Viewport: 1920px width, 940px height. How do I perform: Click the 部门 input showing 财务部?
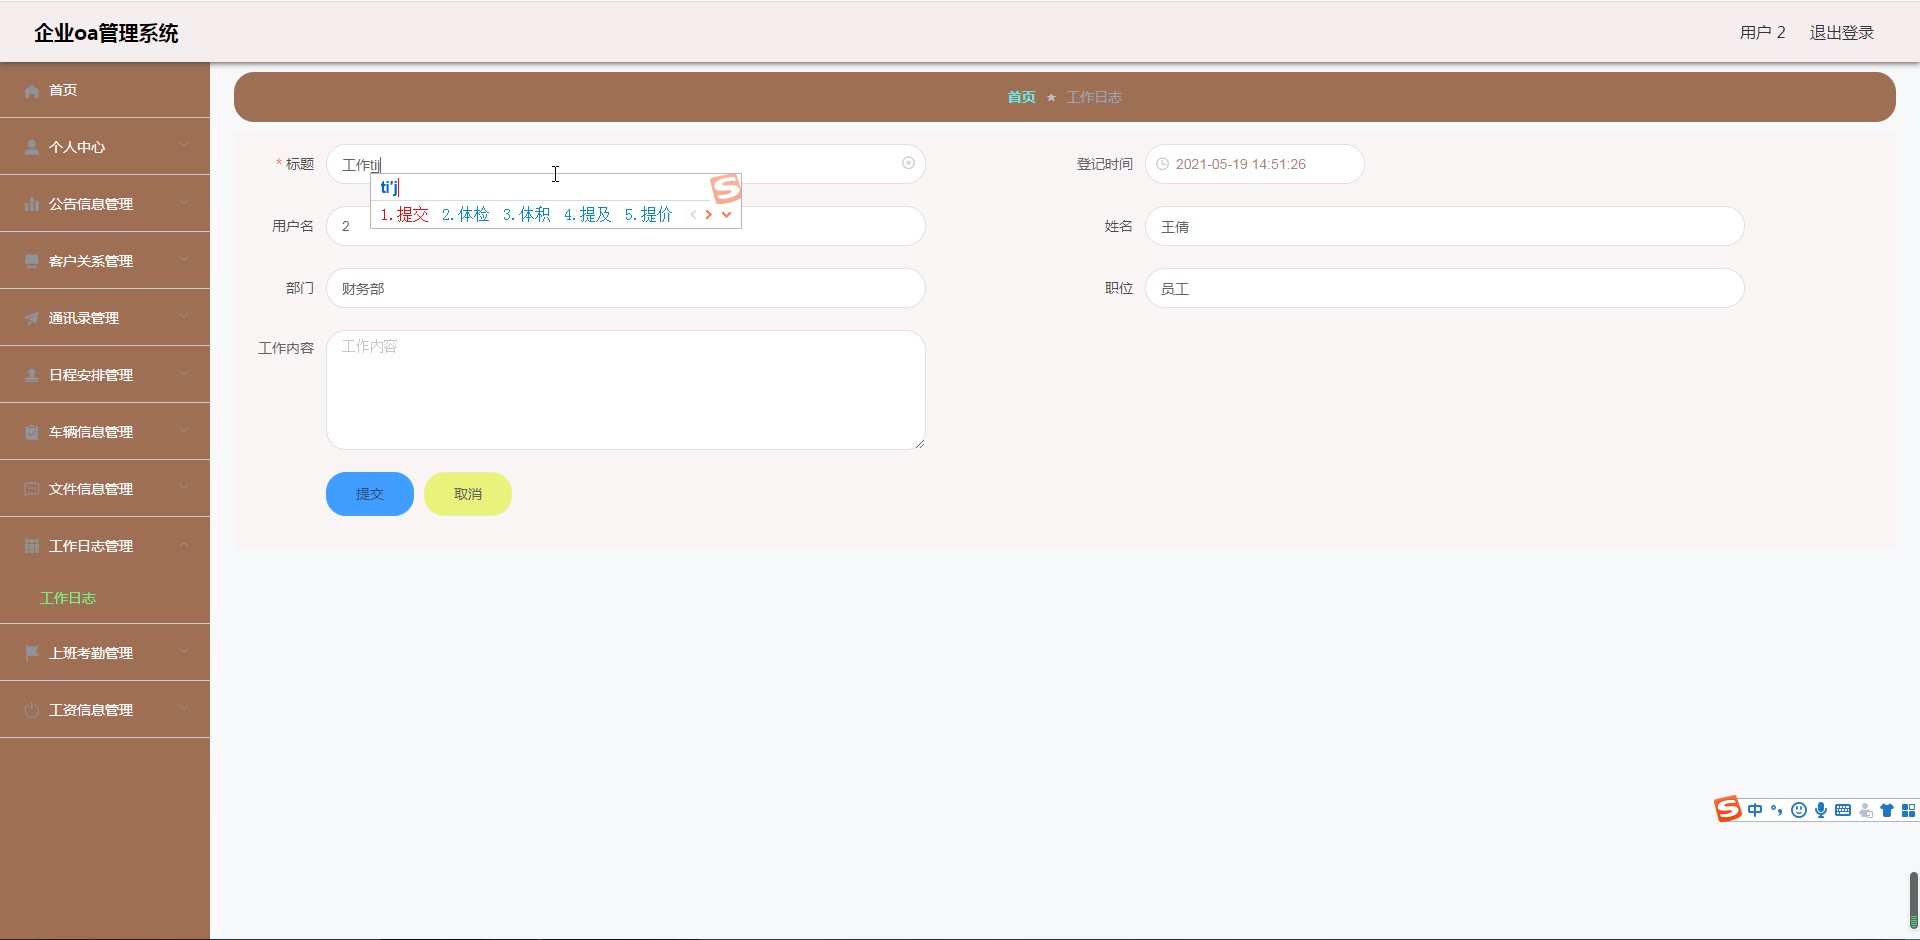pyautogui.click(x=626, y=288)
